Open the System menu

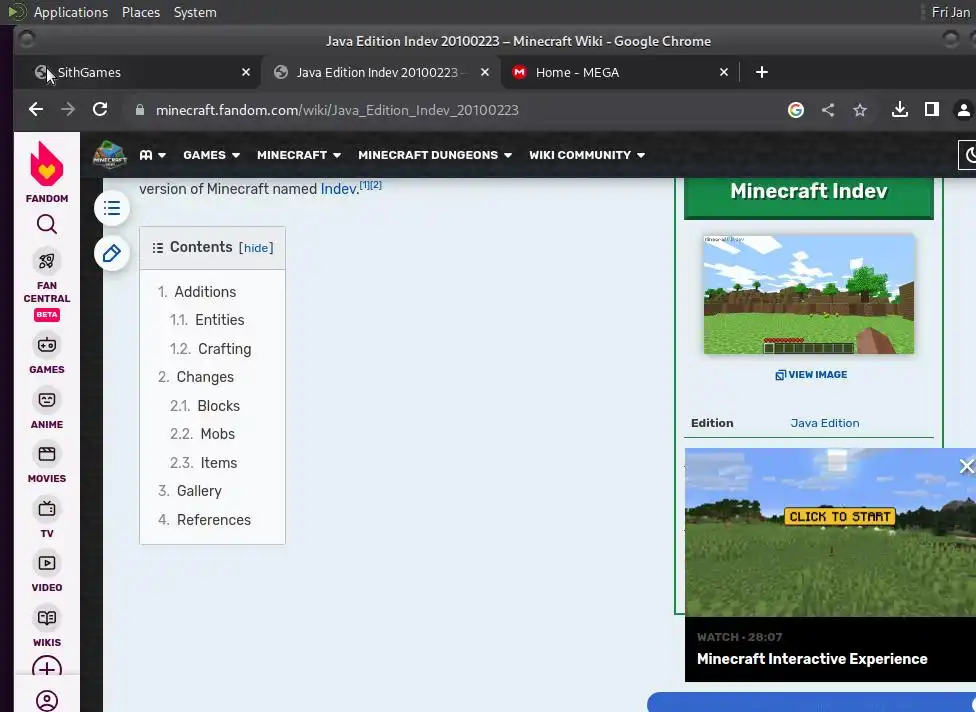(195, 12)
